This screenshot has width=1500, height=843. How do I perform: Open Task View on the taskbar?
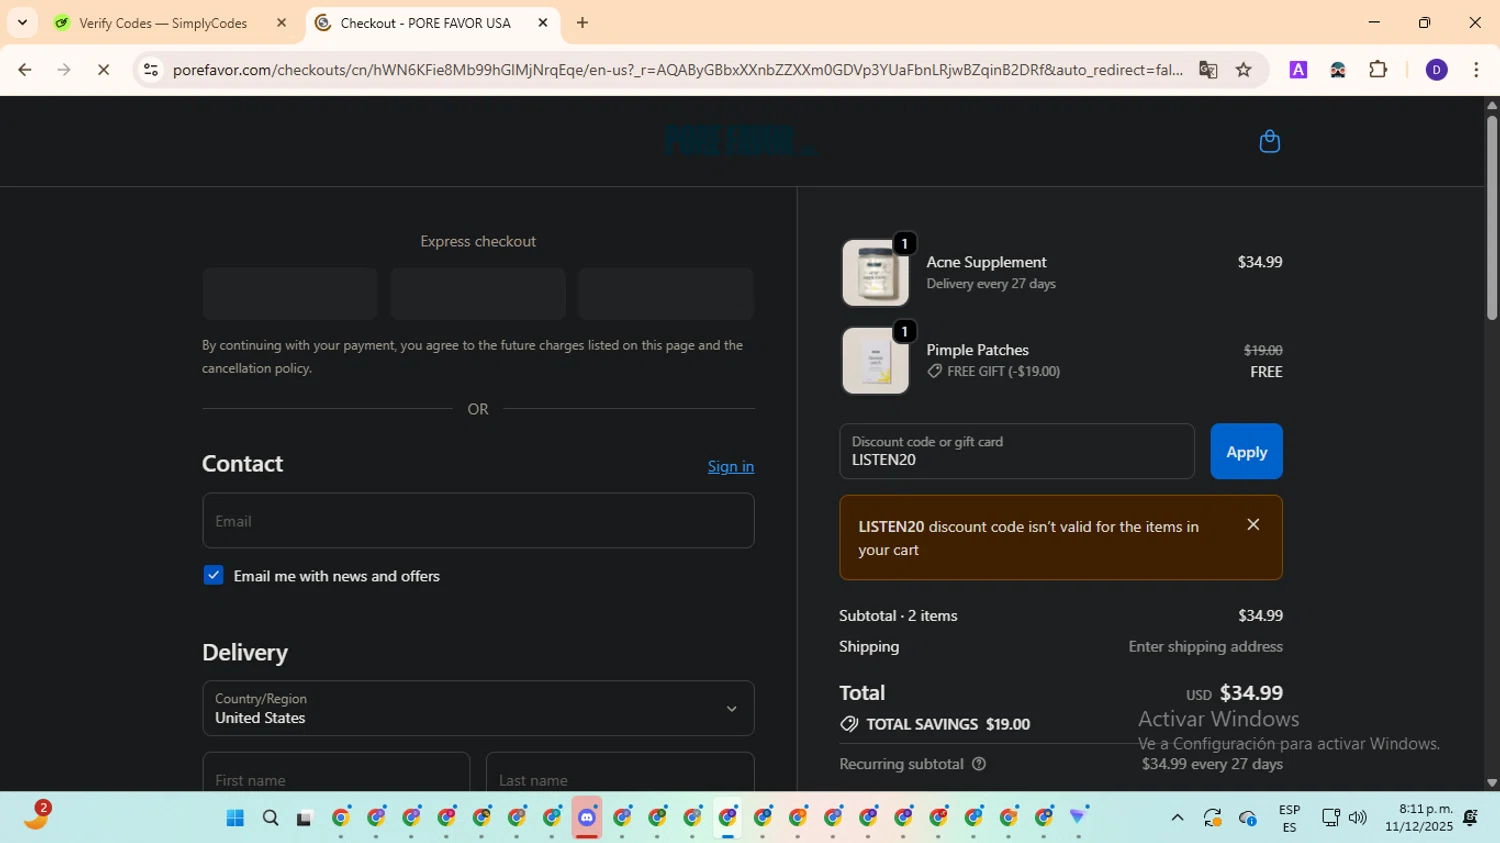[x=305, y=818]
